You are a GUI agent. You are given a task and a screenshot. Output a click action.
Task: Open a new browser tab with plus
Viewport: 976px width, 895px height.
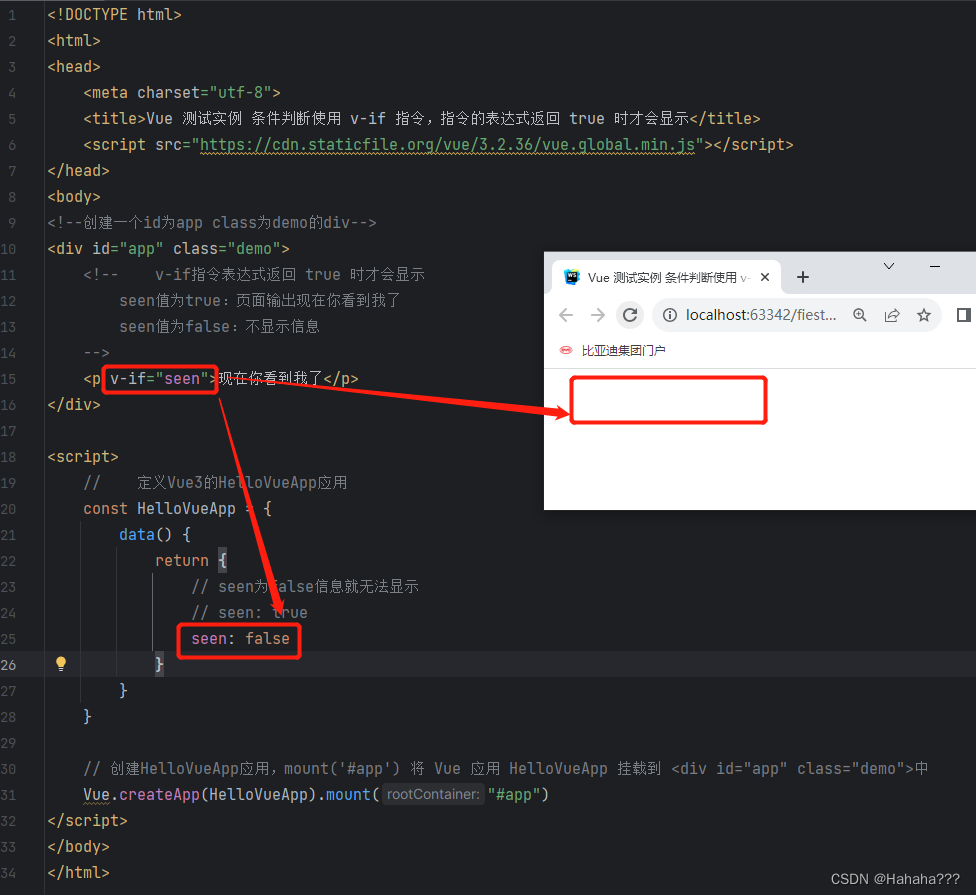(803, 277)
